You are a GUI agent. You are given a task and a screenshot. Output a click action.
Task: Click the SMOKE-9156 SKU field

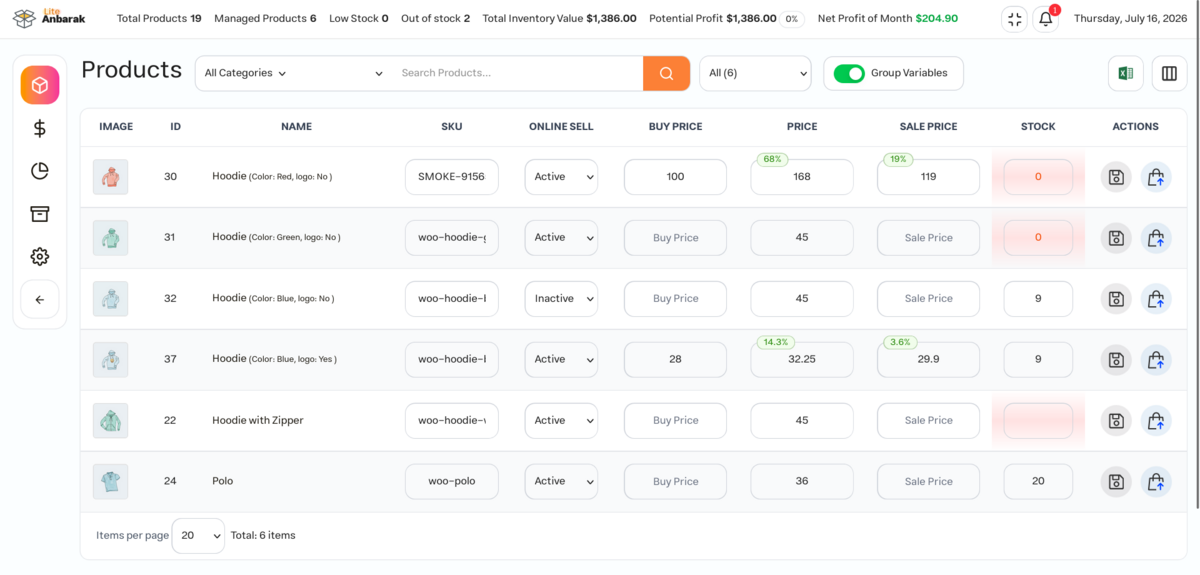452,177
